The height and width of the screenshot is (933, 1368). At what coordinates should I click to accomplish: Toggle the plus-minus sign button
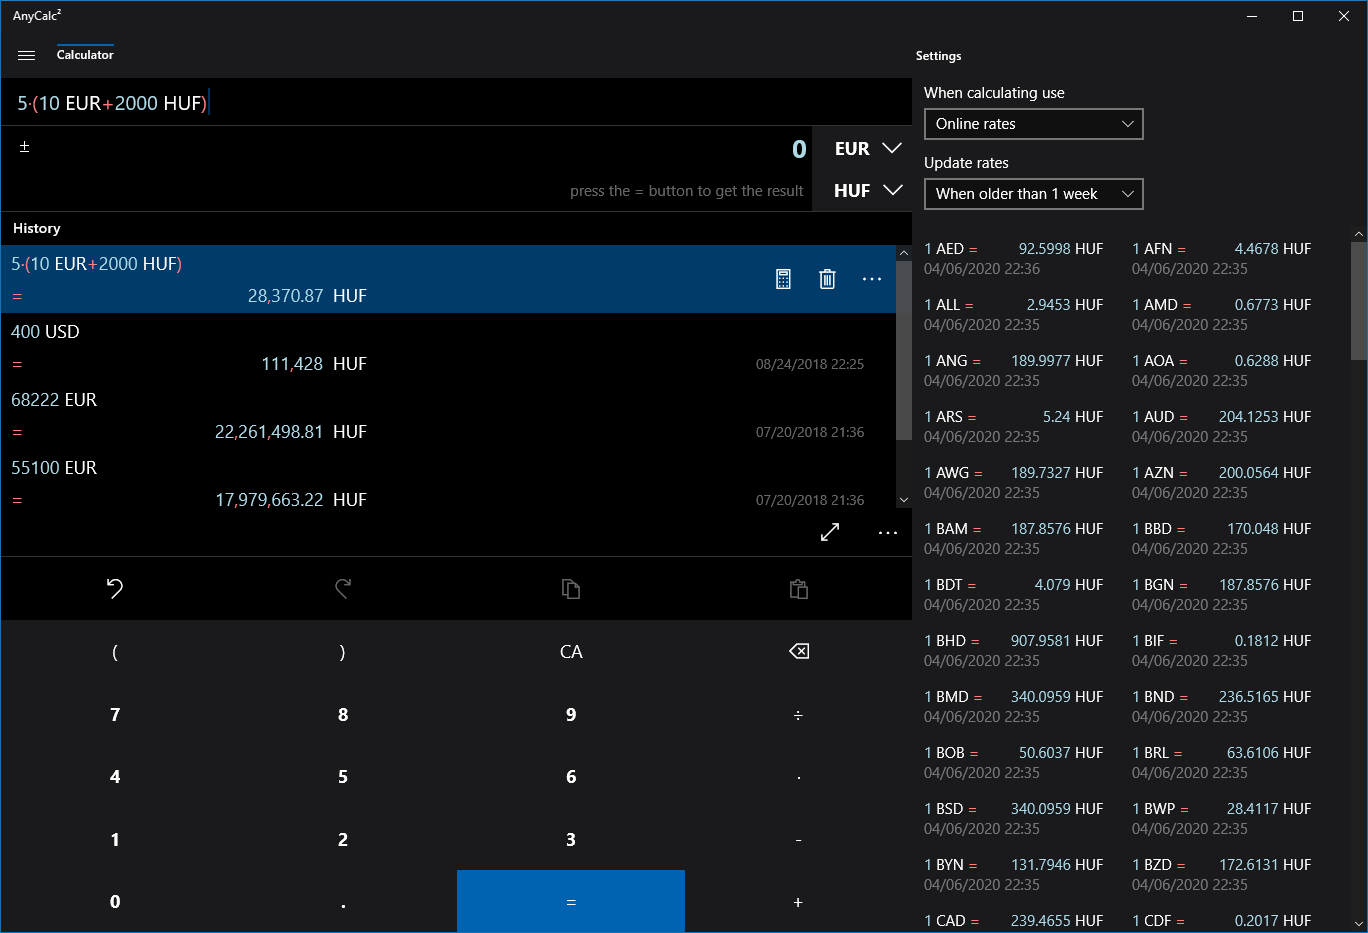tap(25, 147)
